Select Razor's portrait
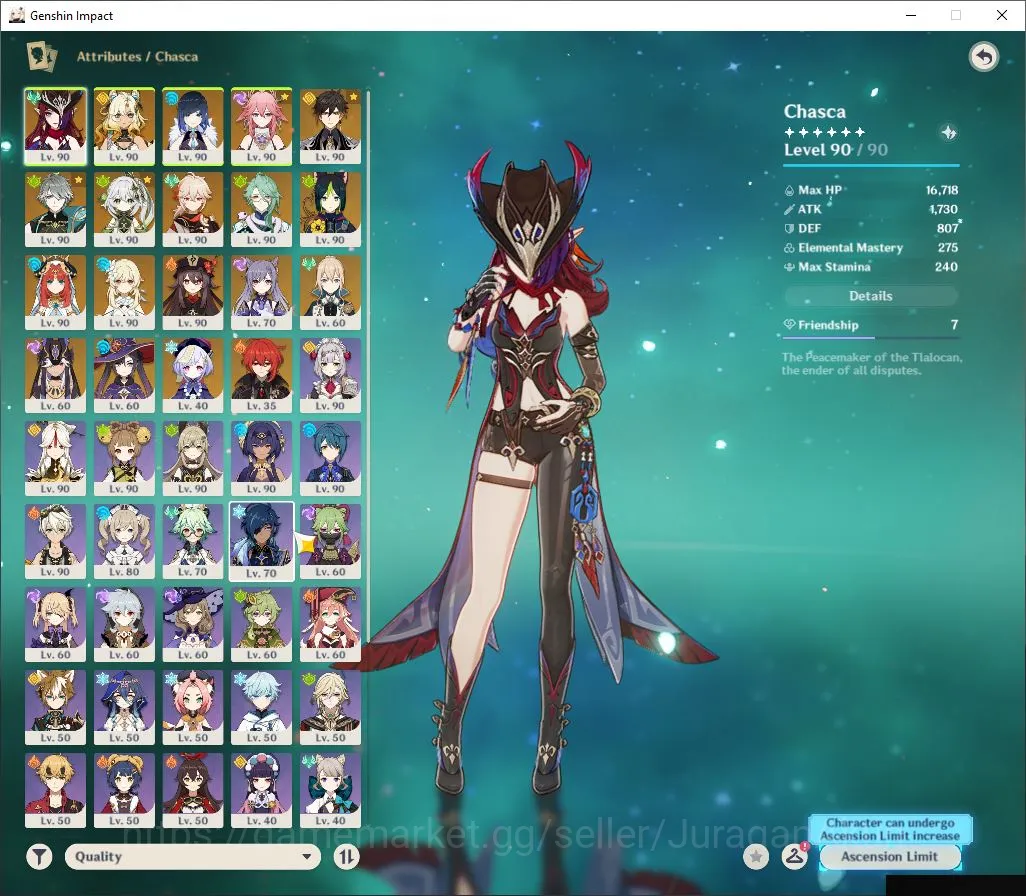The image size is (1026, 896). pyautogui.click(x=124, y=625)
